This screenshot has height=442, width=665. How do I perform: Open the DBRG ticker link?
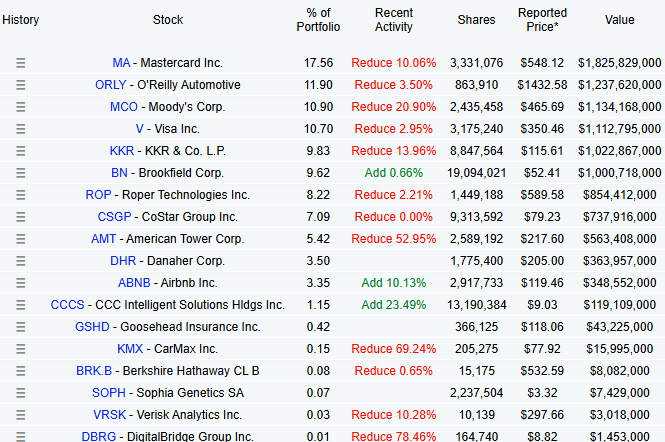[98, 436]
